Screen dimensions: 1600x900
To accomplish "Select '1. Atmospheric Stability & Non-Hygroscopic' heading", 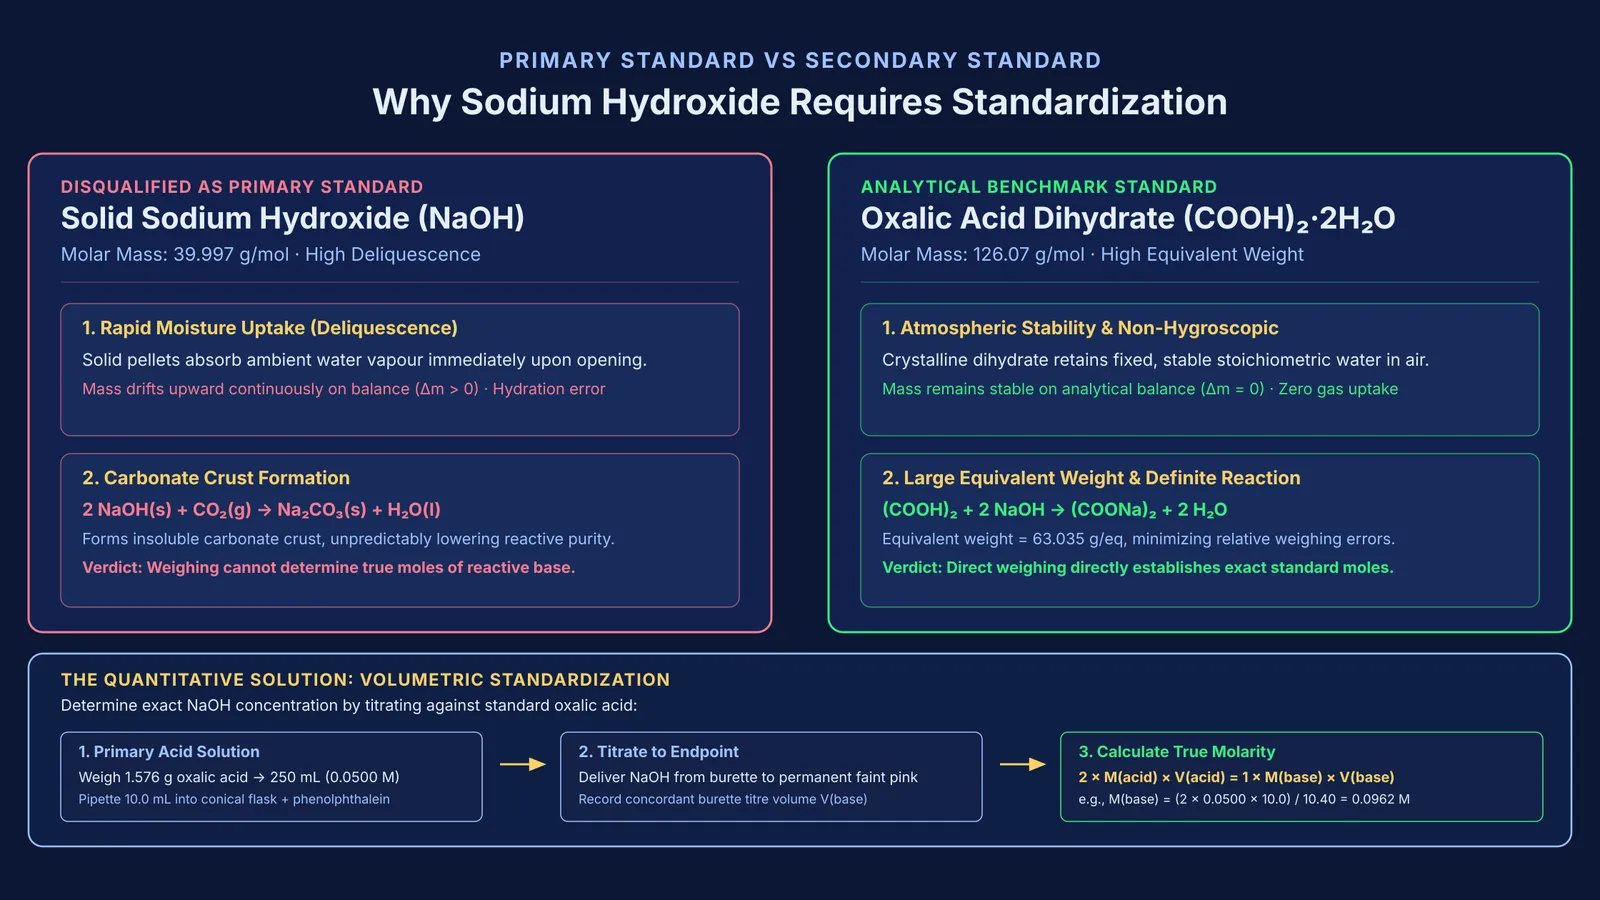I will click(1080, 328).
